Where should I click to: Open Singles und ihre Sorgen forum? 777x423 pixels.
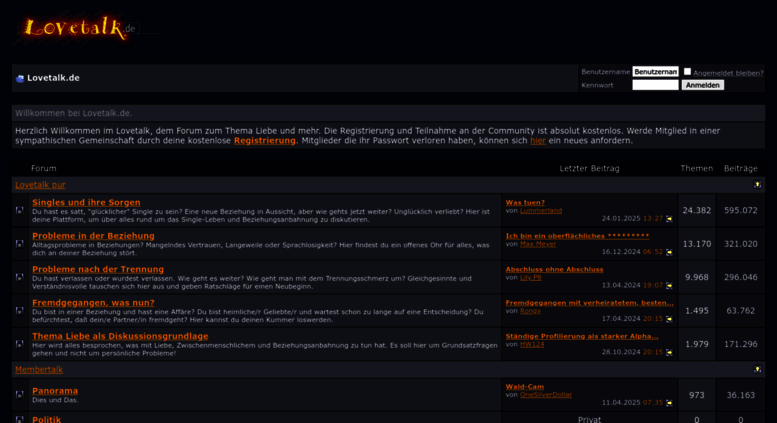coord(86,202)
